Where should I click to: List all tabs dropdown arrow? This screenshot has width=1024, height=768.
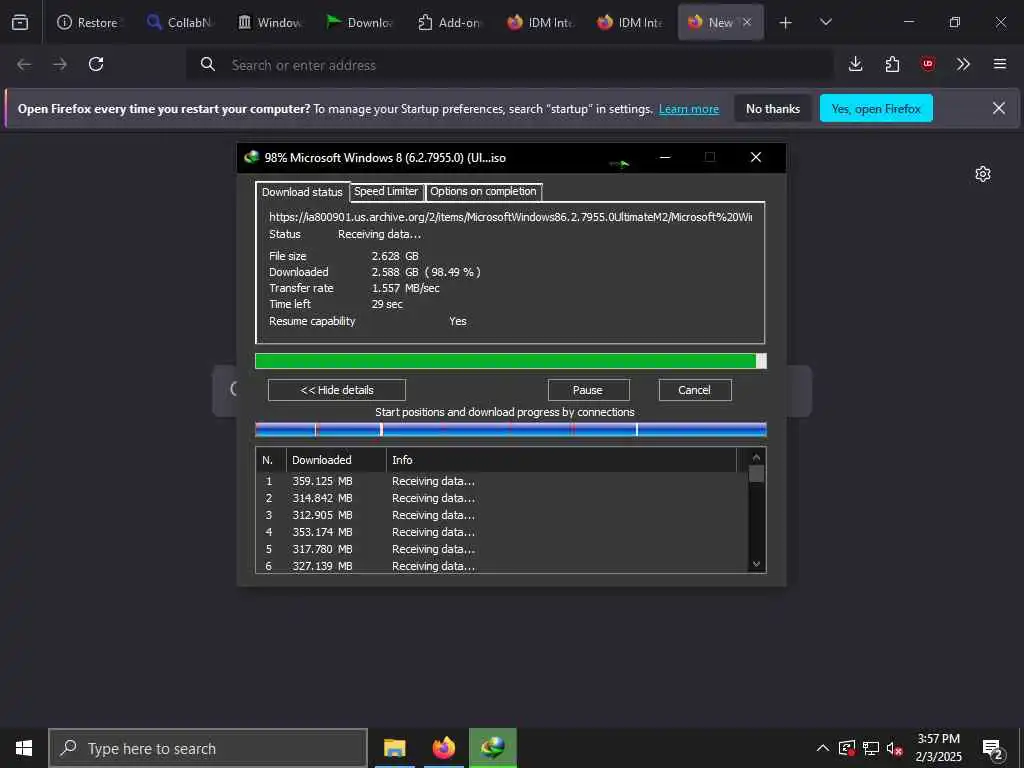[x=825, y=22]
